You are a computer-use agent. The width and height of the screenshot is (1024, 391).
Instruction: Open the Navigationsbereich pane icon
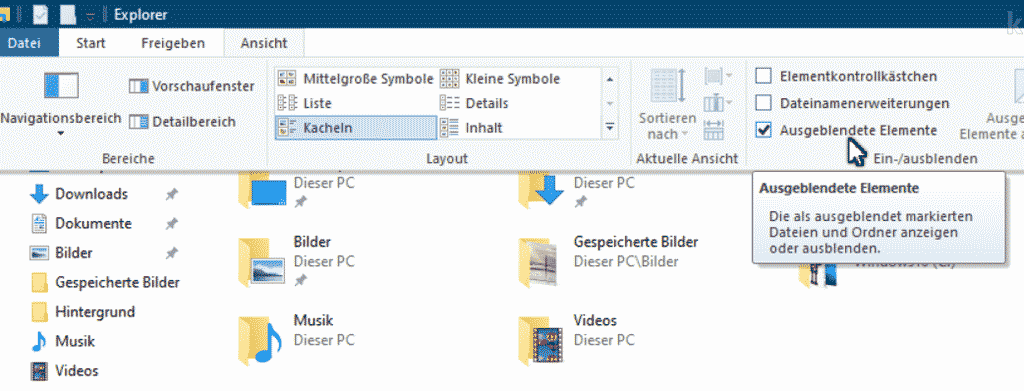point(61,86)
